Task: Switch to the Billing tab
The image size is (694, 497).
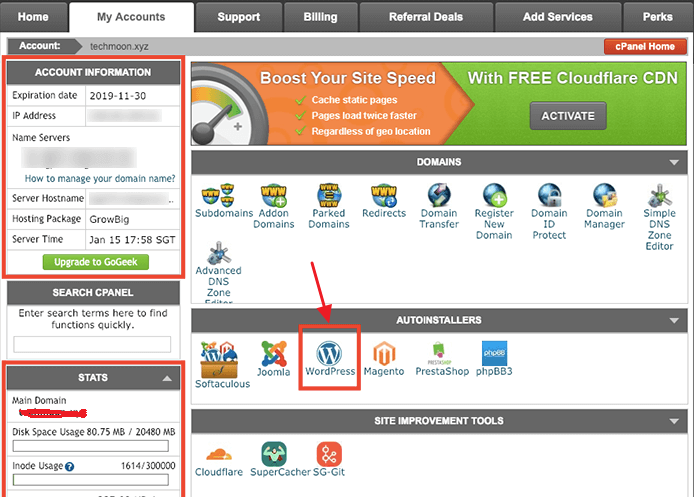Action: pos(320,17)
